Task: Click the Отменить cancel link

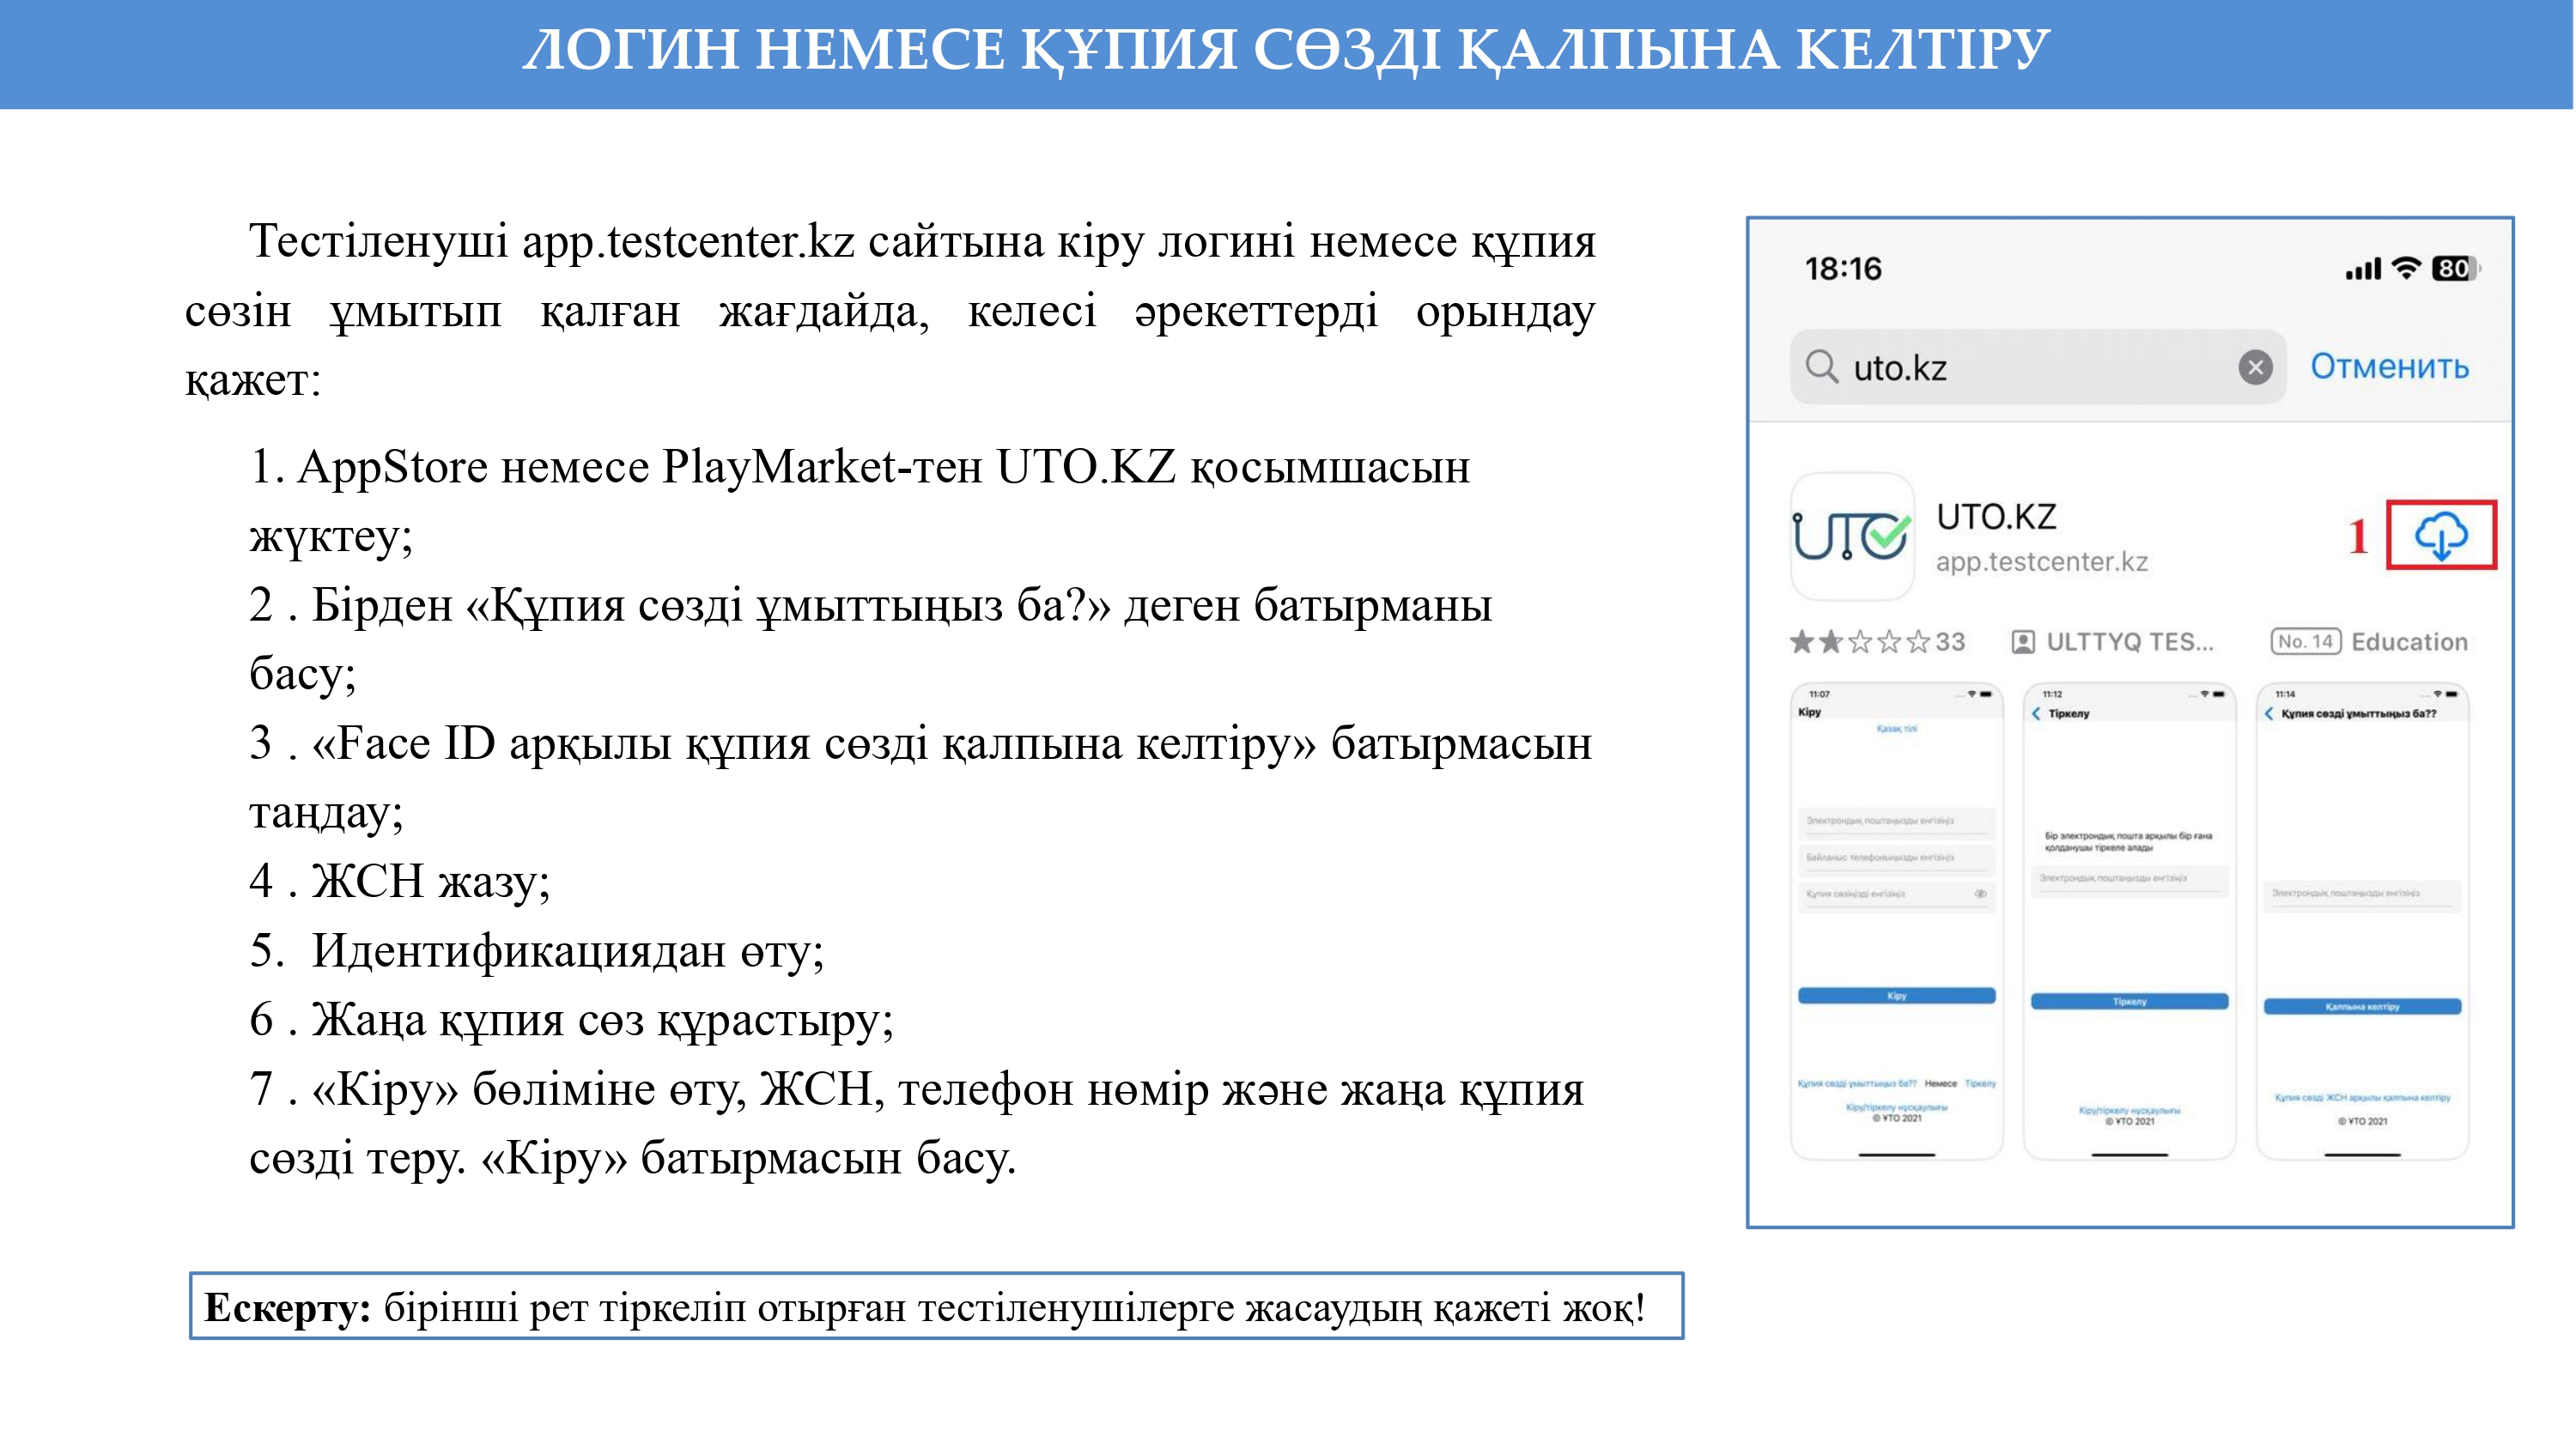Action: [2389, 367]
